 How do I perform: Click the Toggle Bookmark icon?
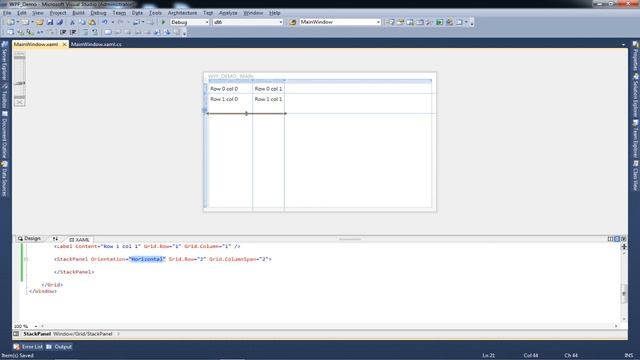108,32
